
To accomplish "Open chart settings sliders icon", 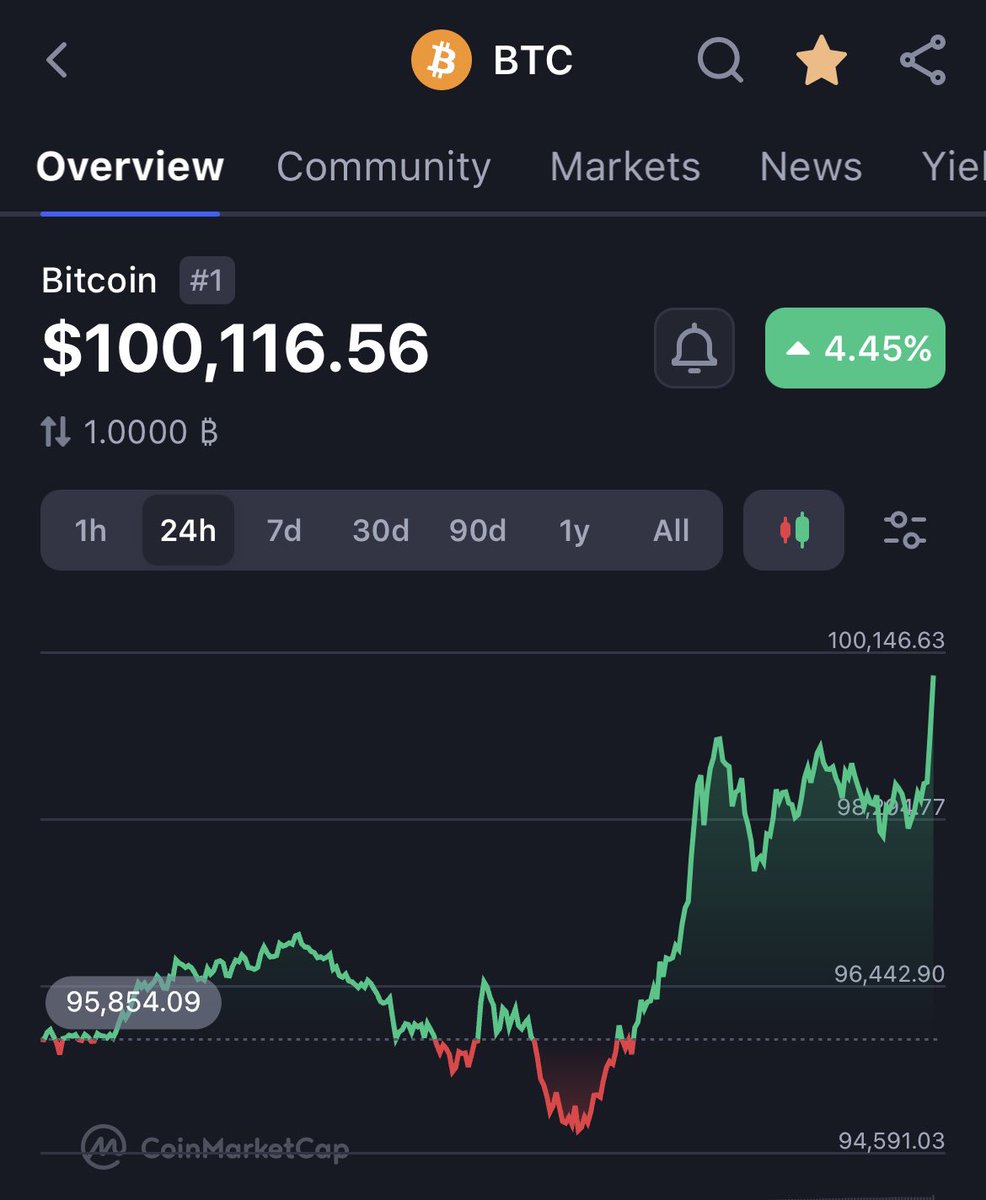I will 905,530.
